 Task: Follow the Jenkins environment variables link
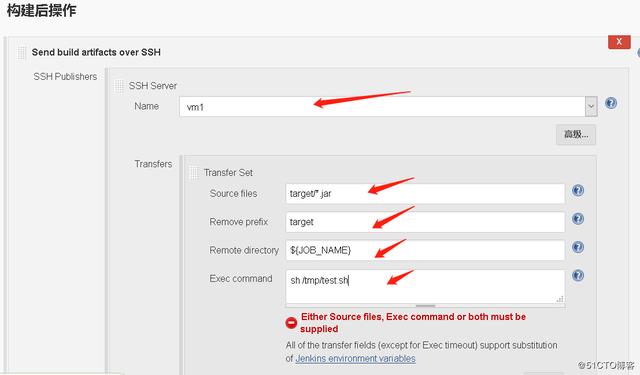point(355,358)
